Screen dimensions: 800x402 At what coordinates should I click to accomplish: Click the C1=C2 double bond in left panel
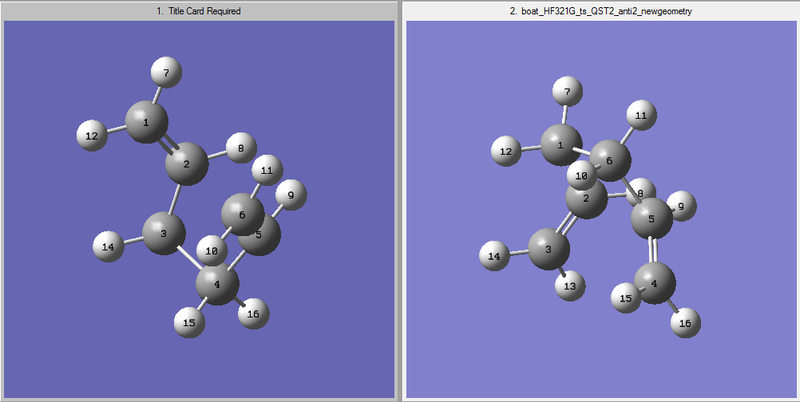[x=167, y=143]
